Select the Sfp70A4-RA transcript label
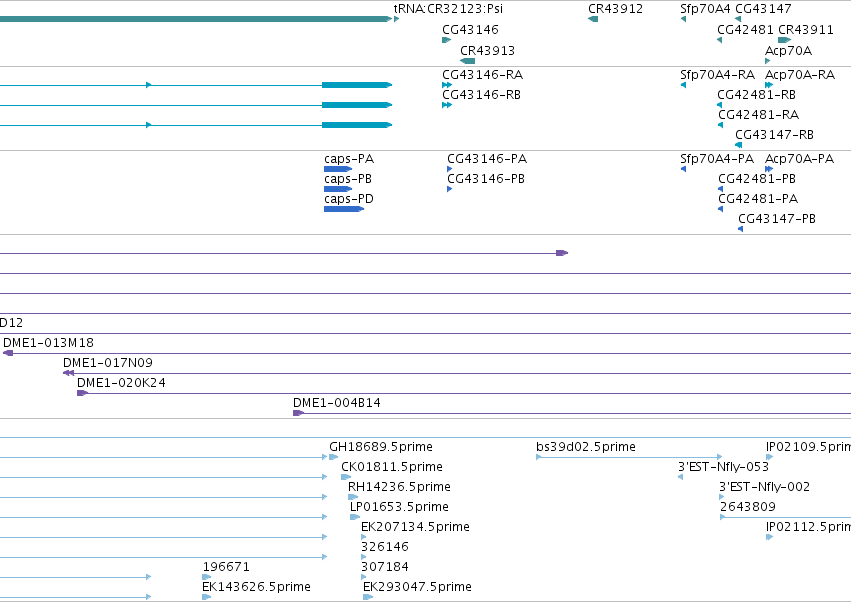This screenshot has height=602, width=851. [x=717, y=74]
